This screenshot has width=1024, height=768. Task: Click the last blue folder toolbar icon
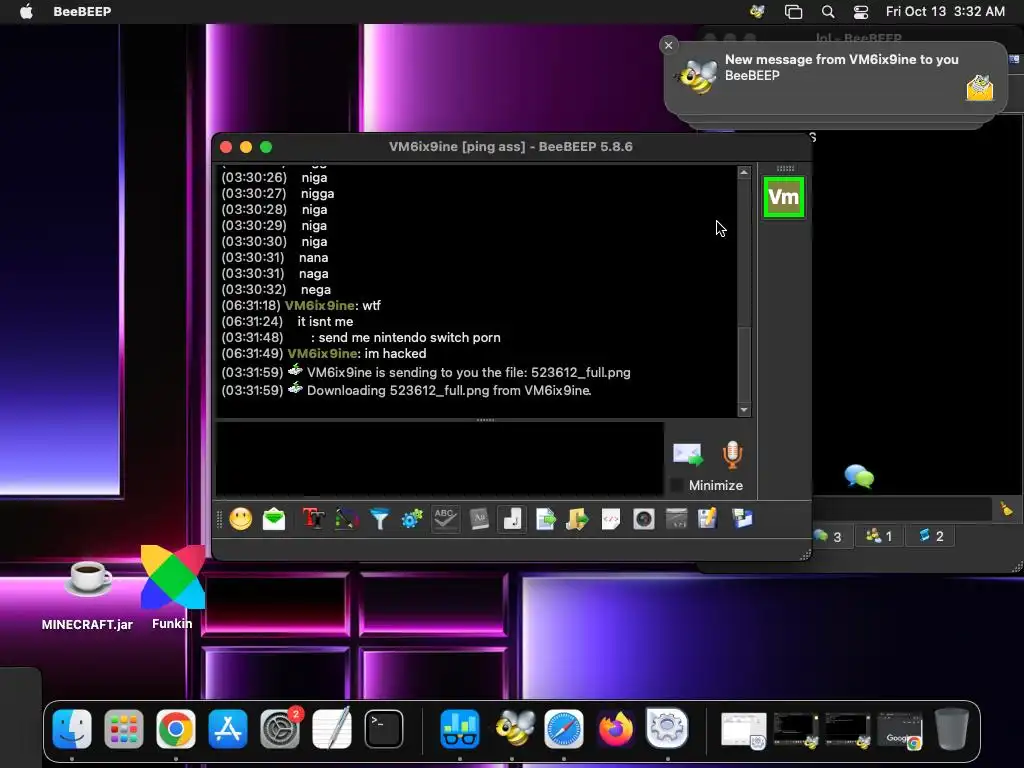click(743, 519)
